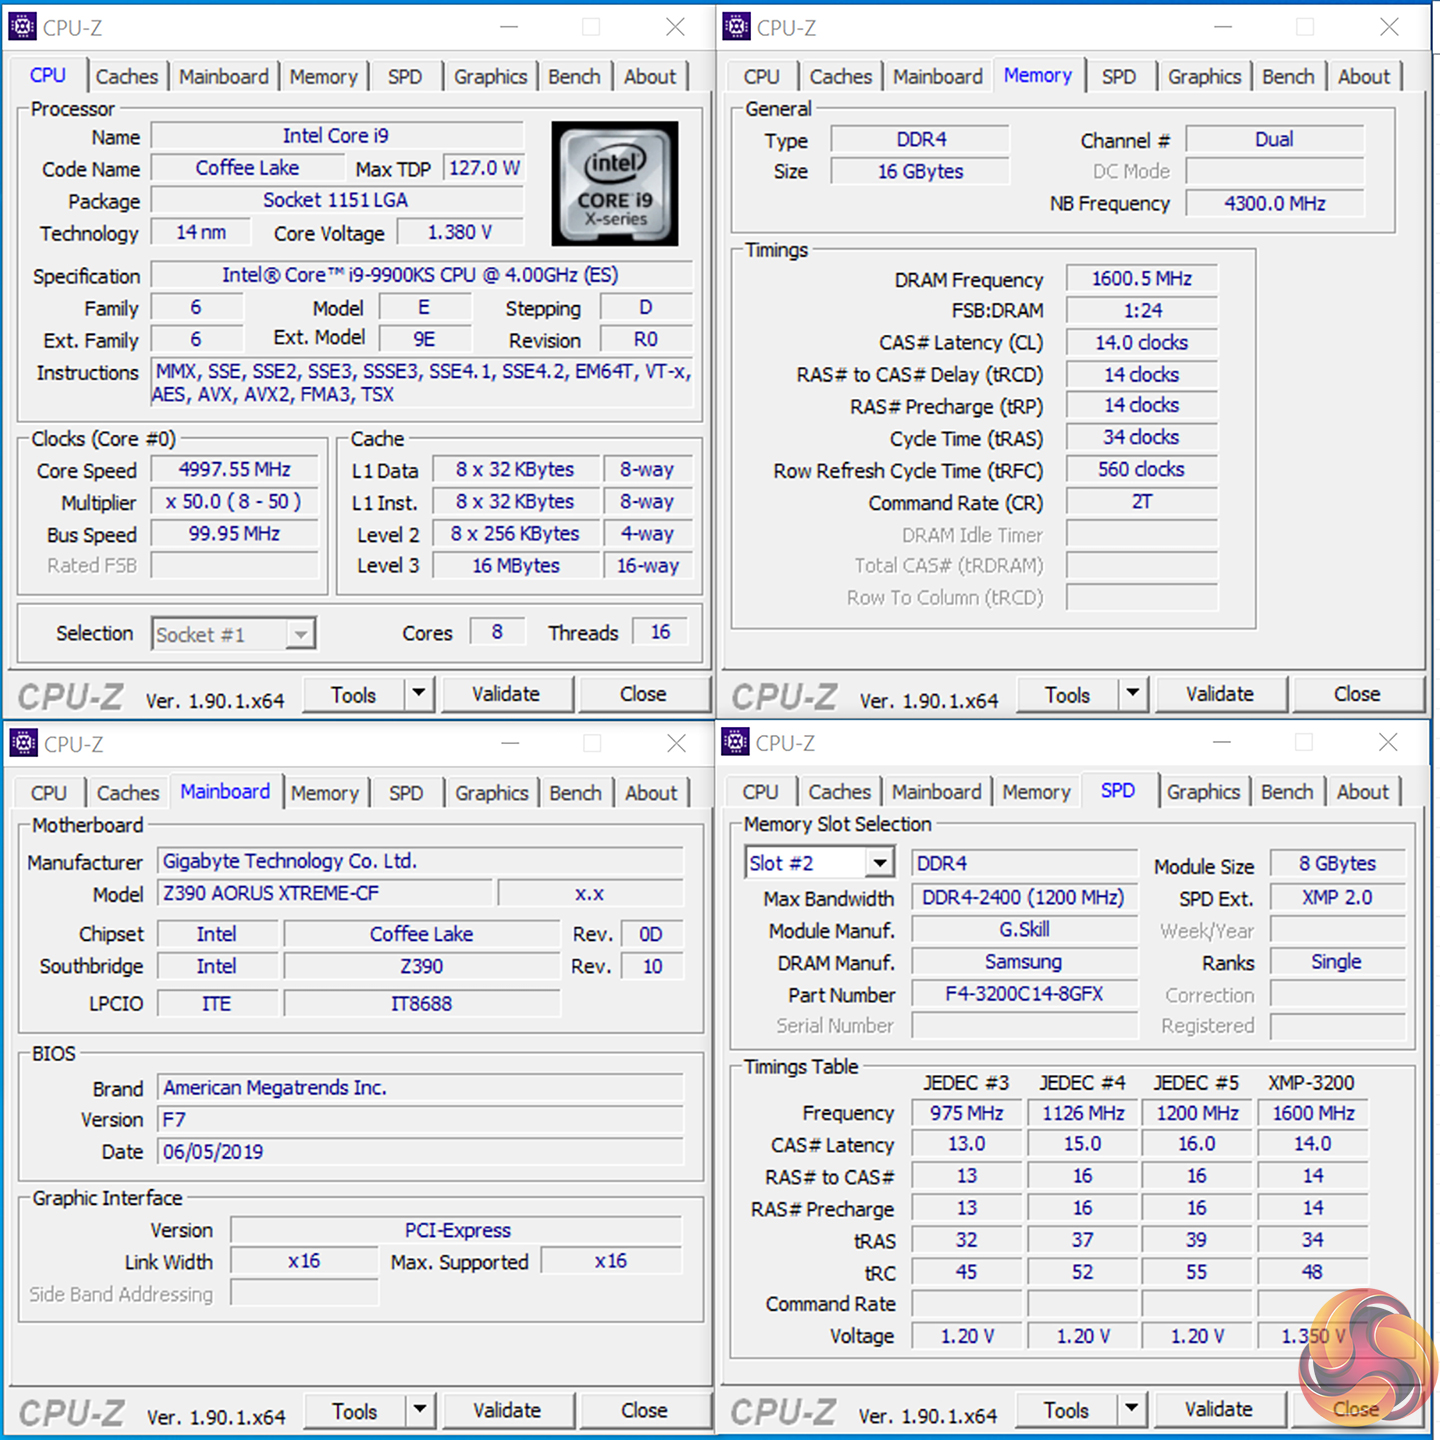Click the CAS# Latency value 14.0 clocks
The height and width of the screenshot is (1440, 1440).
[1142, 343]
